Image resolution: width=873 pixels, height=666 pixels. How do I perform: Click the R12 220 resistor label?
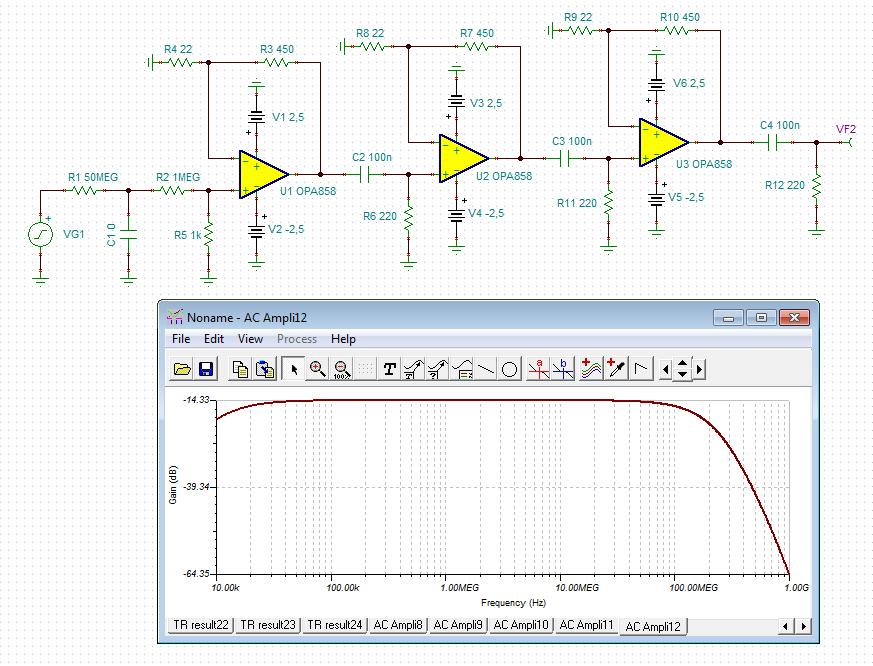pyautogui.click(x=784, y=185)
